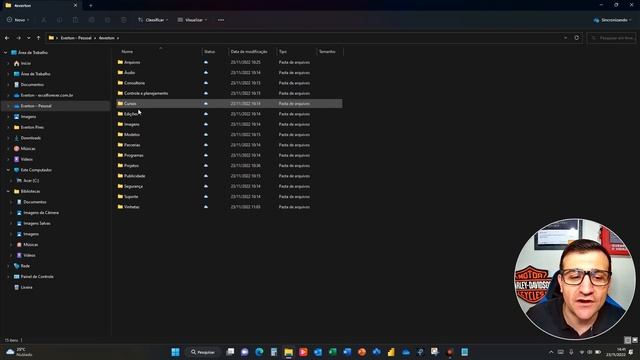Open the Novo (new item) menu
640x360 pixels.
click(18, 20)
